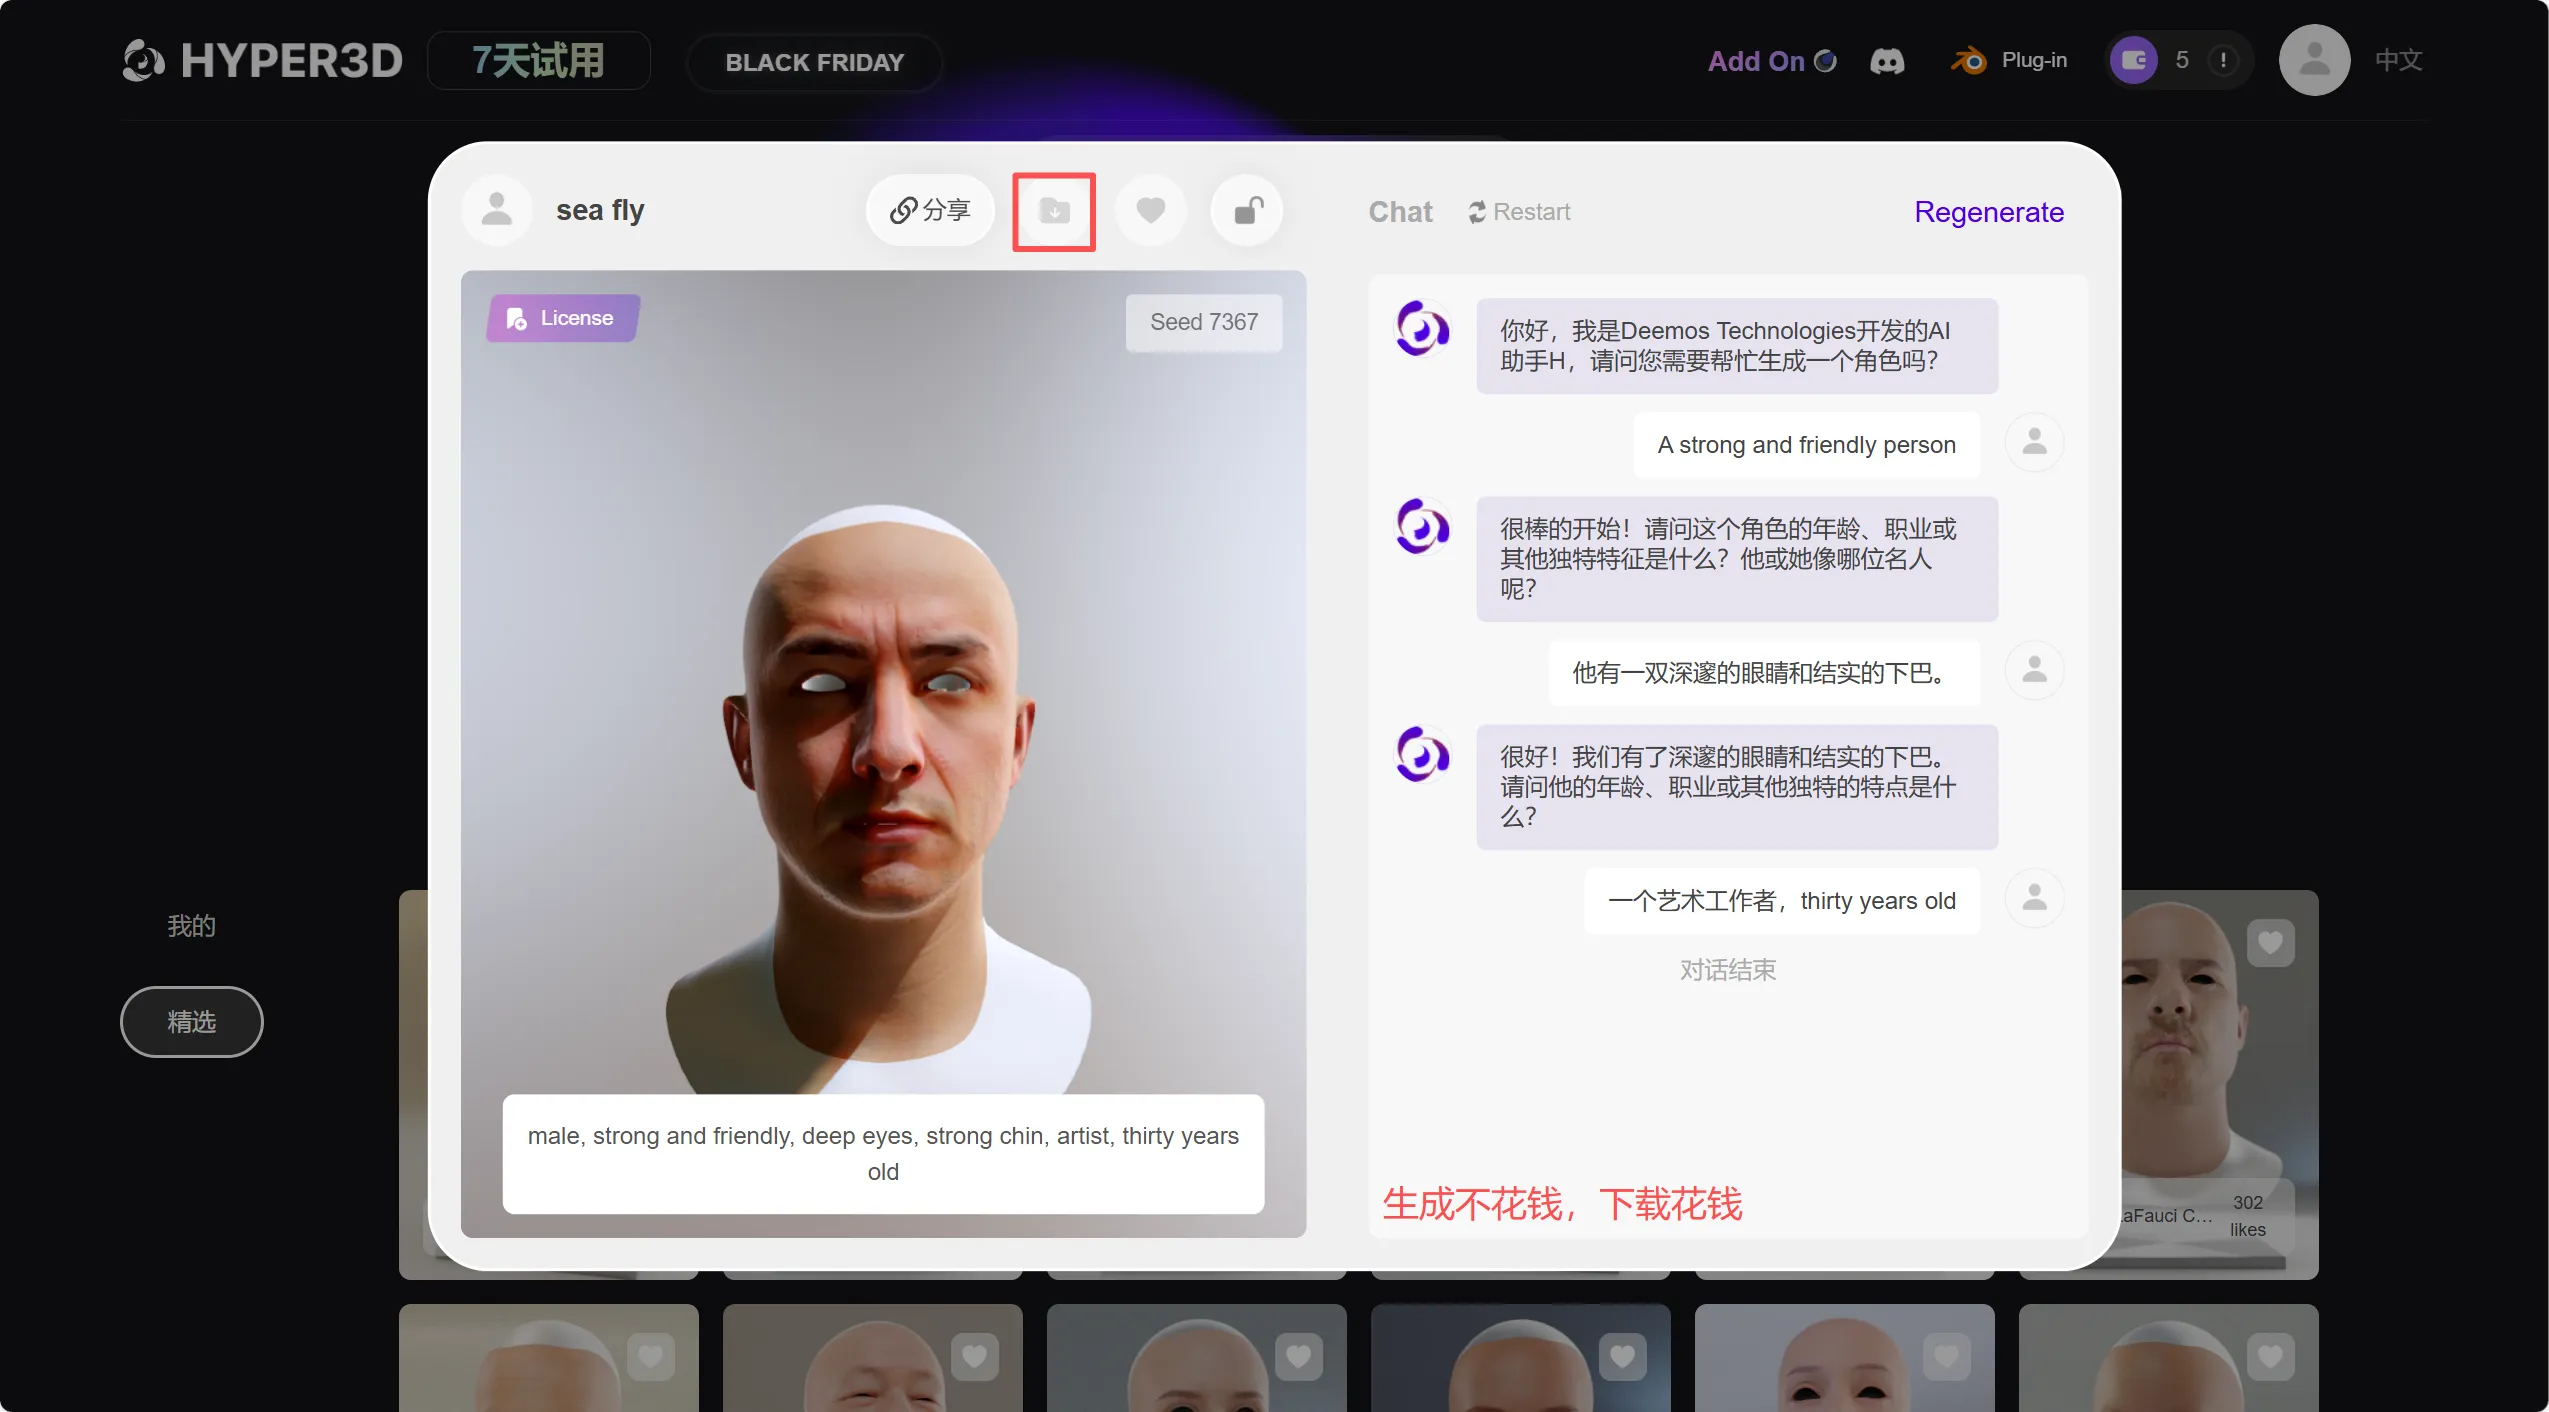Select the 我的 gallery filter

coord(191,926)
